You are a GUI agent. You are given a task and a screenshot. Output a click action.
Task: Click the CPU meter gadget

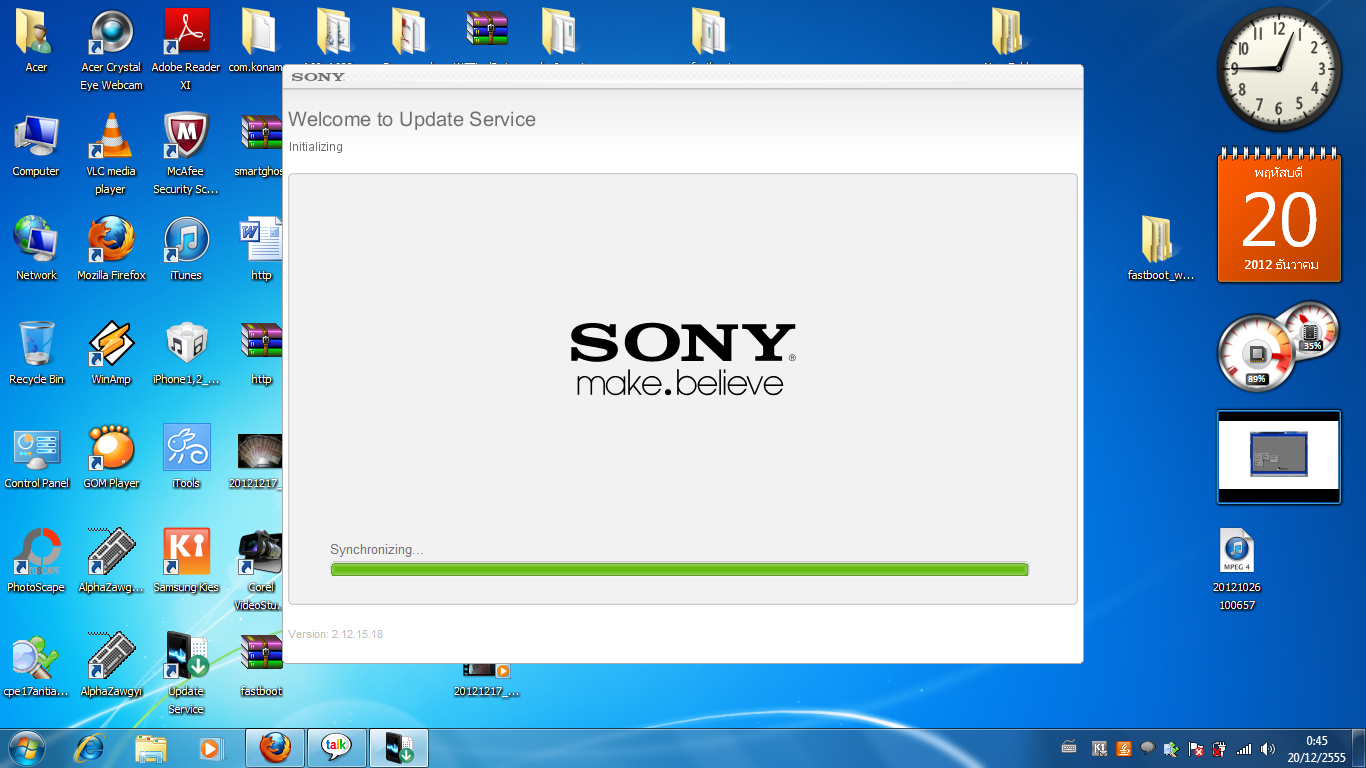click(1276, 347)
